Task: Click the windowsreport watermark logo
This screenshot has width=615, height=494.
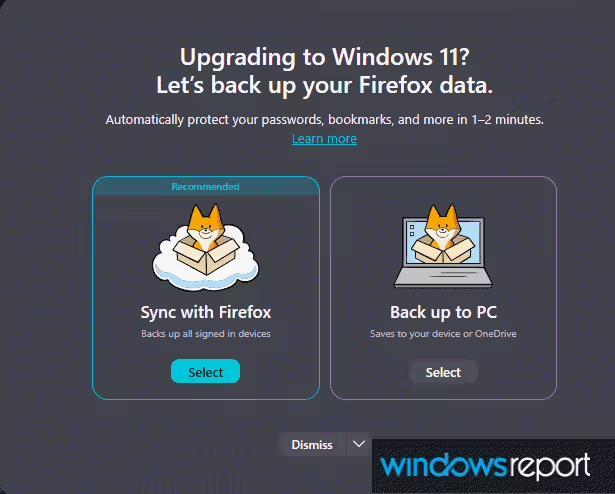Action: 486,465
